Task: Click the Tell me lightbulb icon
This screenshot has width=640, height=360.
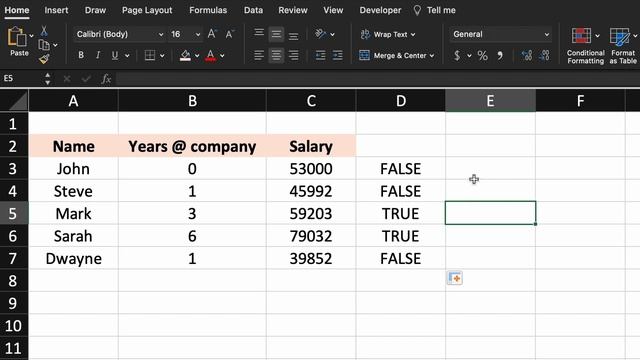Action: pyautogui.click(x=417, y=10)
